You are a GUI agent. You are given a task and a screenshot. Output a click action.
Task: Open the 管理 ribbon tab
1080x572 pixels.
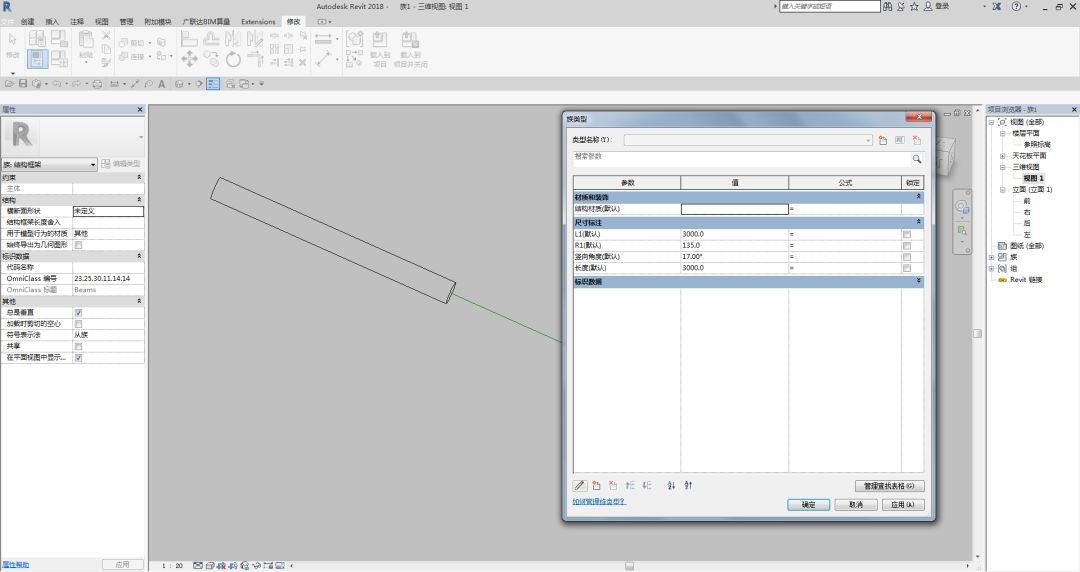[127, 21]
